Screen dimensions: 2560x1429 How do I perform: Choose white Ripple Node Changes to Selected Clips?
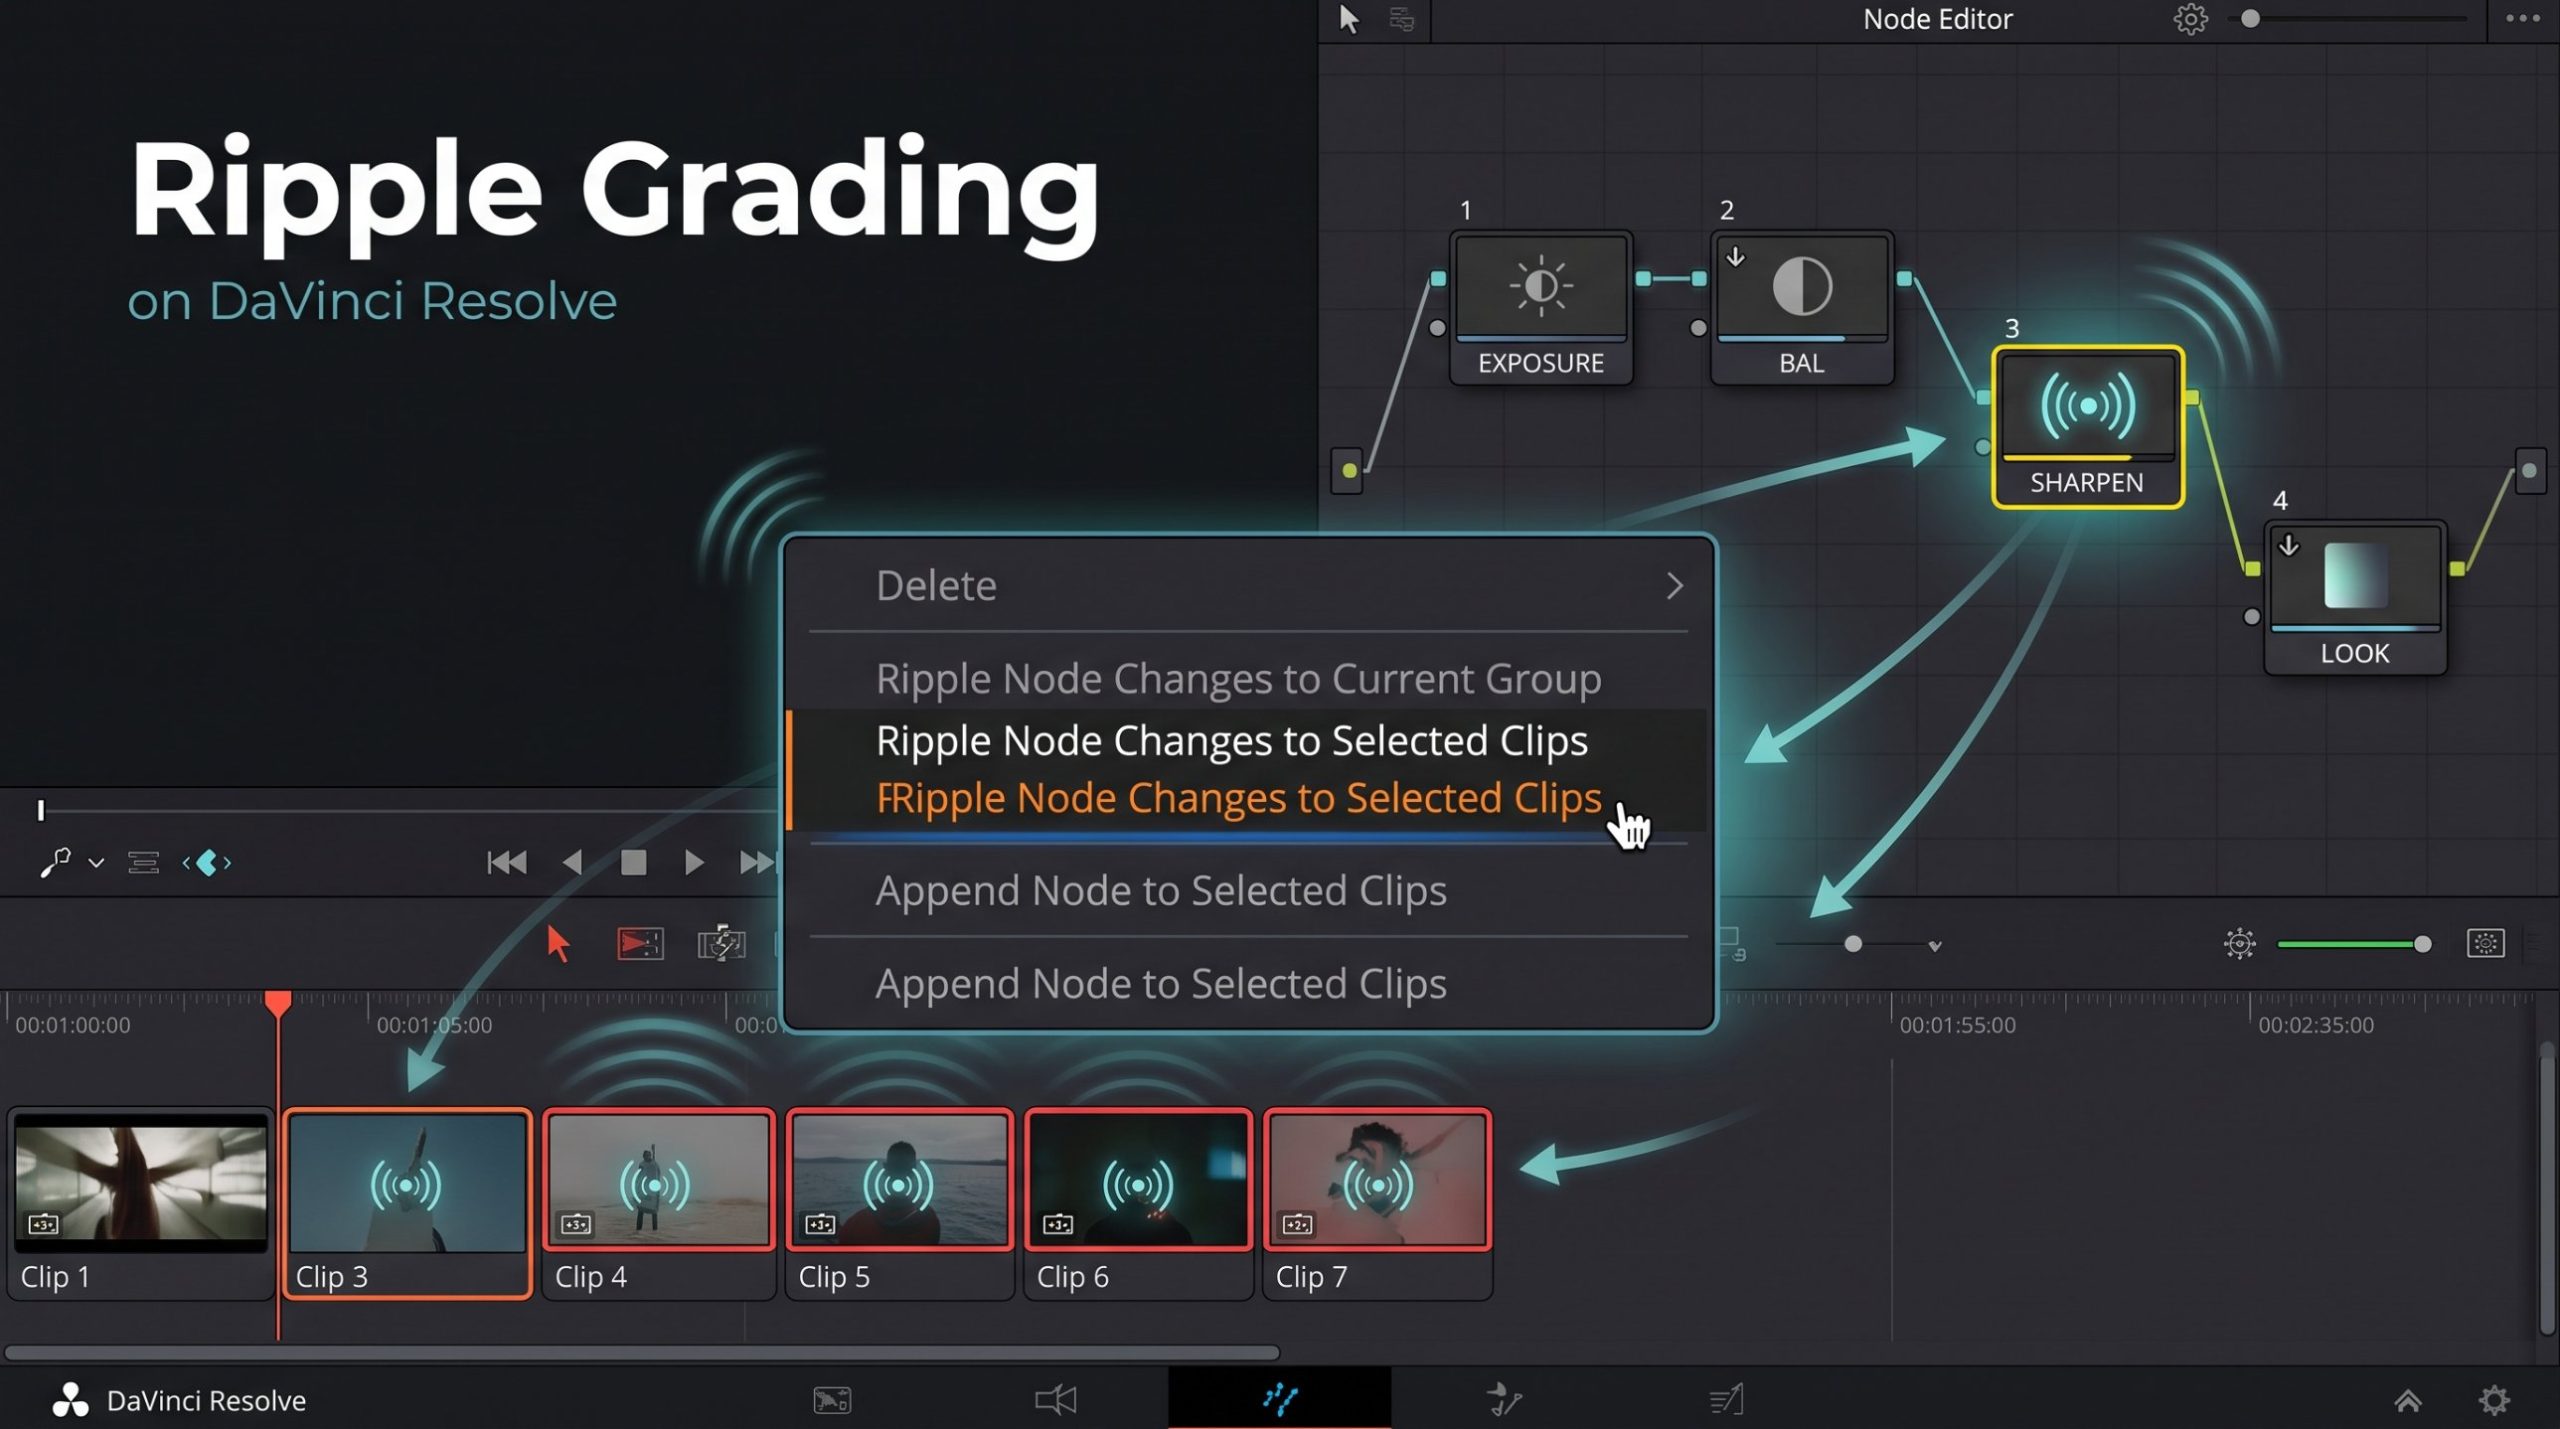pyautogui.click(x=1231, y=741)
